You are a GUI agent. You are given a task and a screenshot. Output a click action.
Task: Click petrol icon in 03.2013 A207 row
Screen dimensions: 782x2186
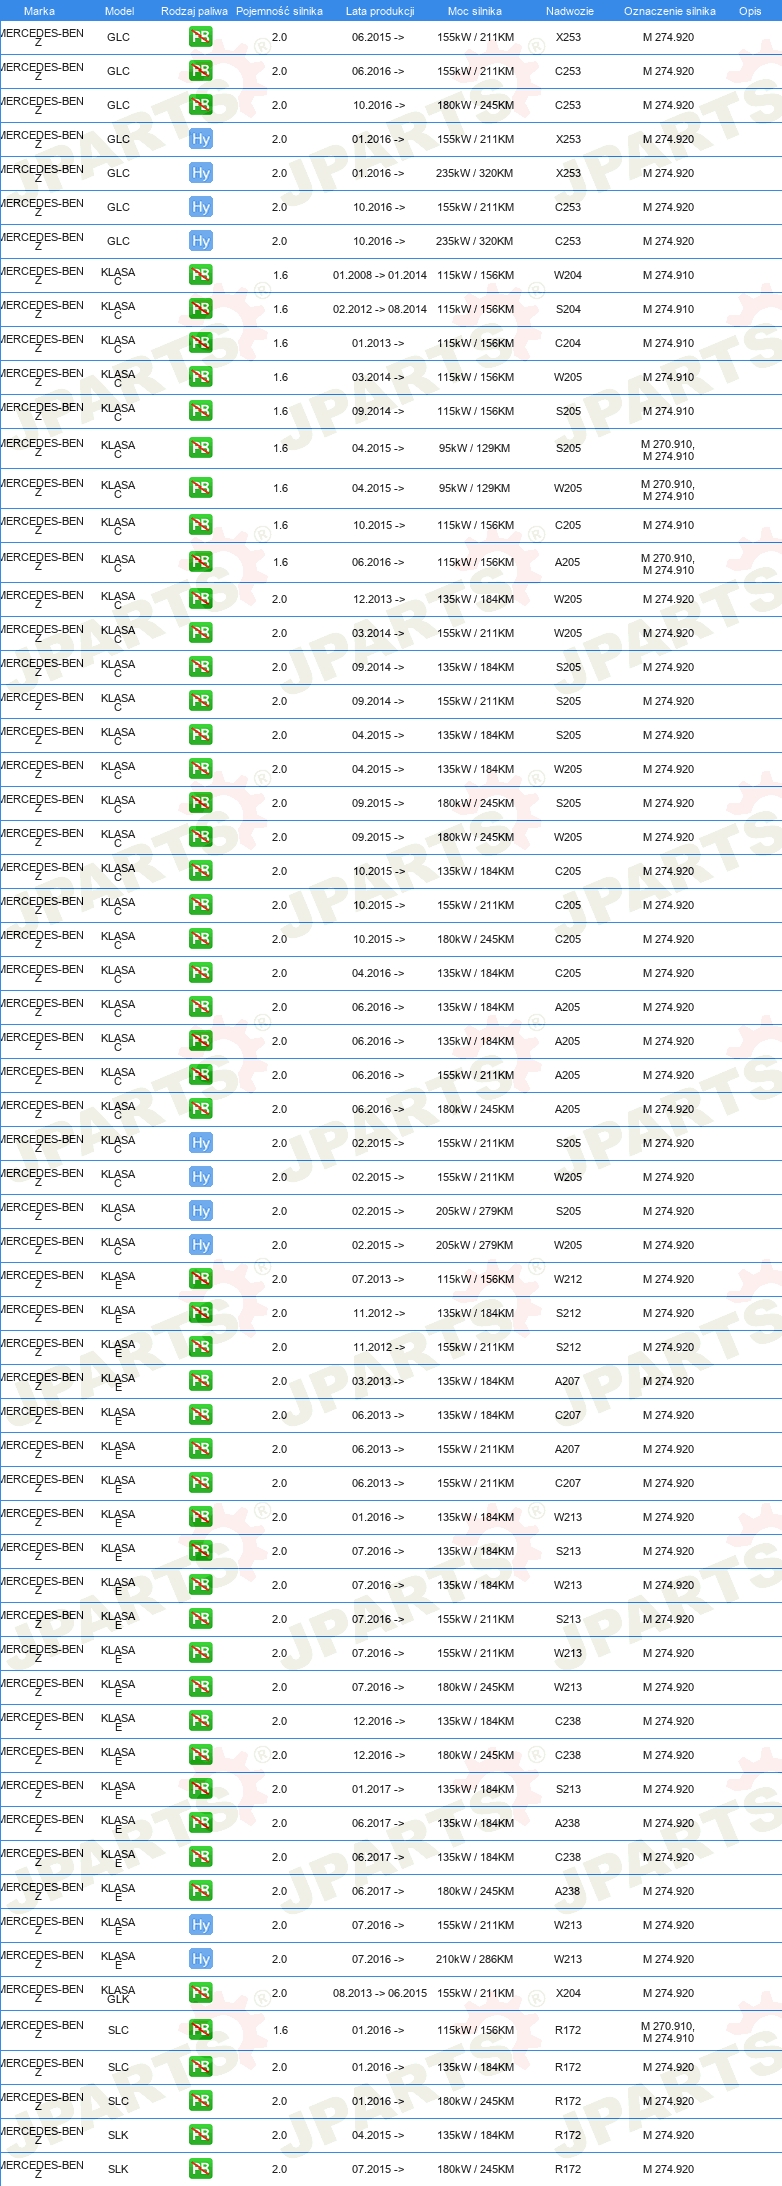click(x=200, y=1382)
